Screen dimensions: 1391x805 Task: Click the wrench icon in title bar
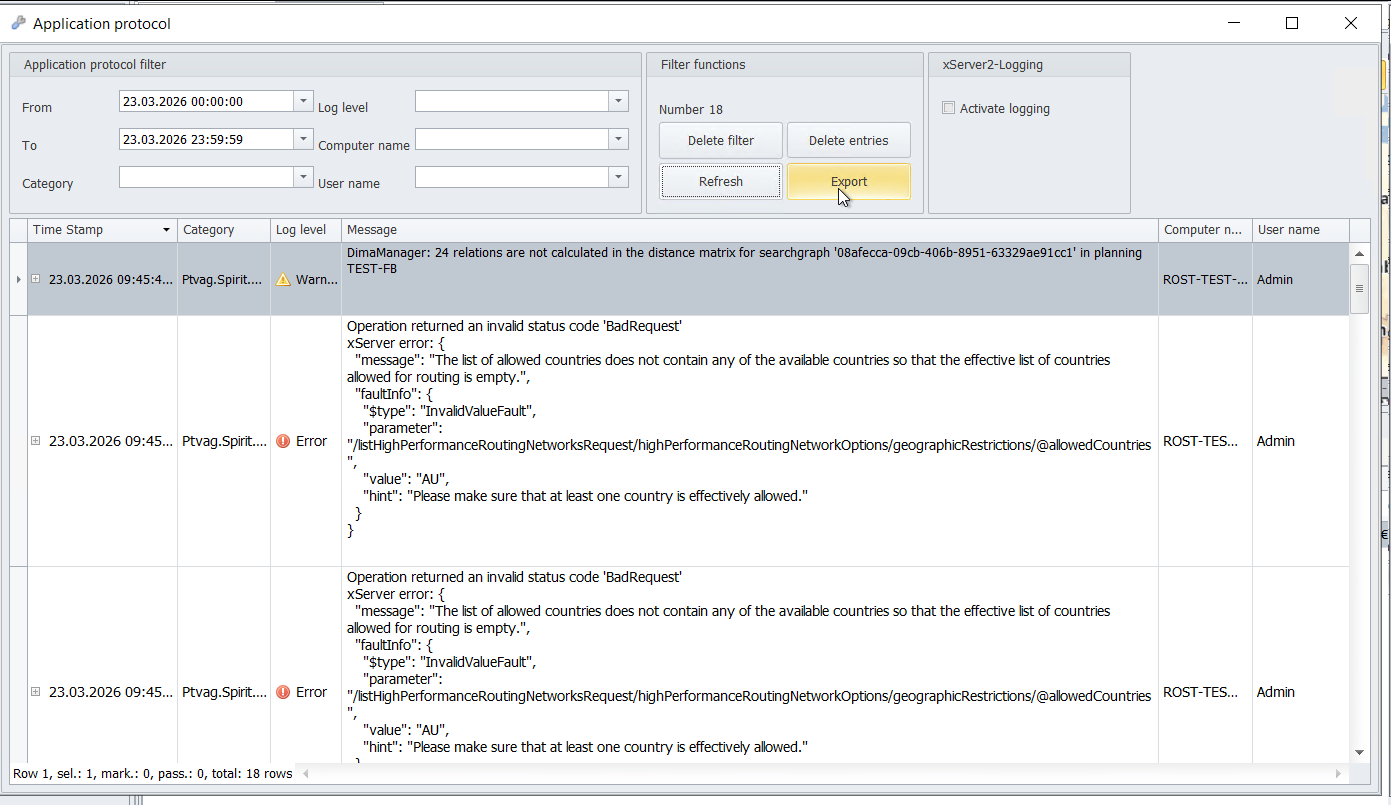click(18, 23)
